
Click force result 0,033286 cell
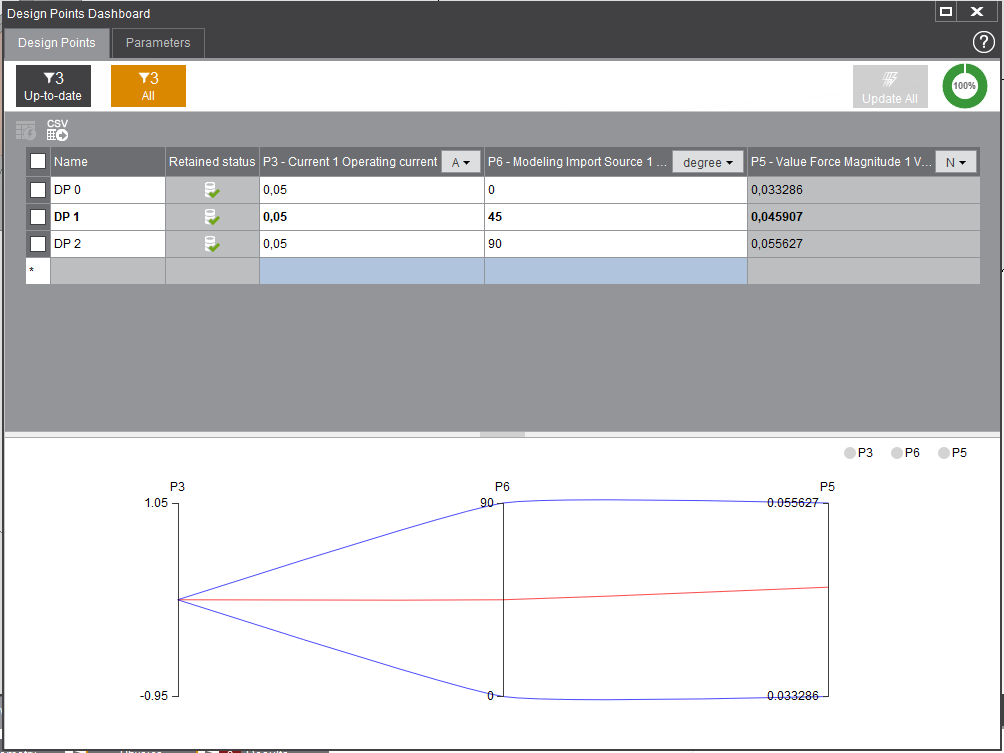(x=864, y=190)
